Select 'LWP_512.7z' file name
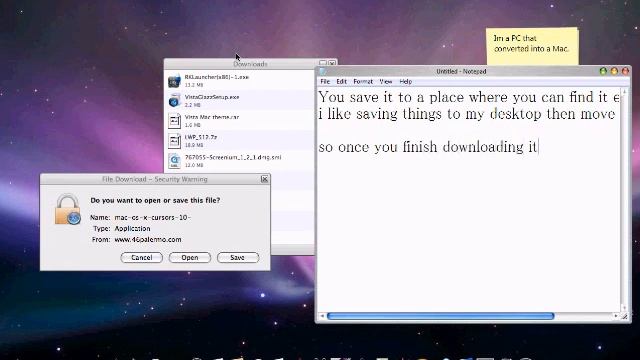Screen dimensions: 640x360 201,137
